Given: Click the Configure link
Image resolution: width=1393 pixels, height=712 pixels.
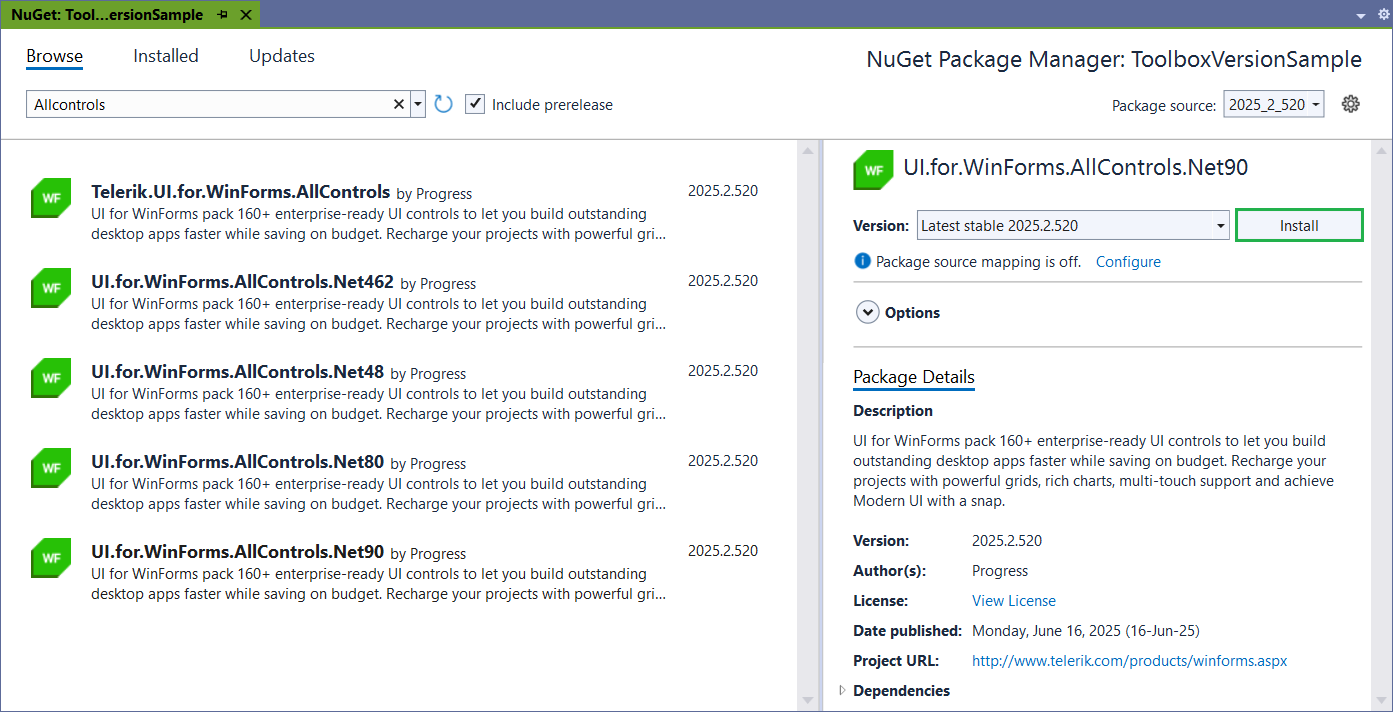Looking at the screenshot, I should [1128, 262].
